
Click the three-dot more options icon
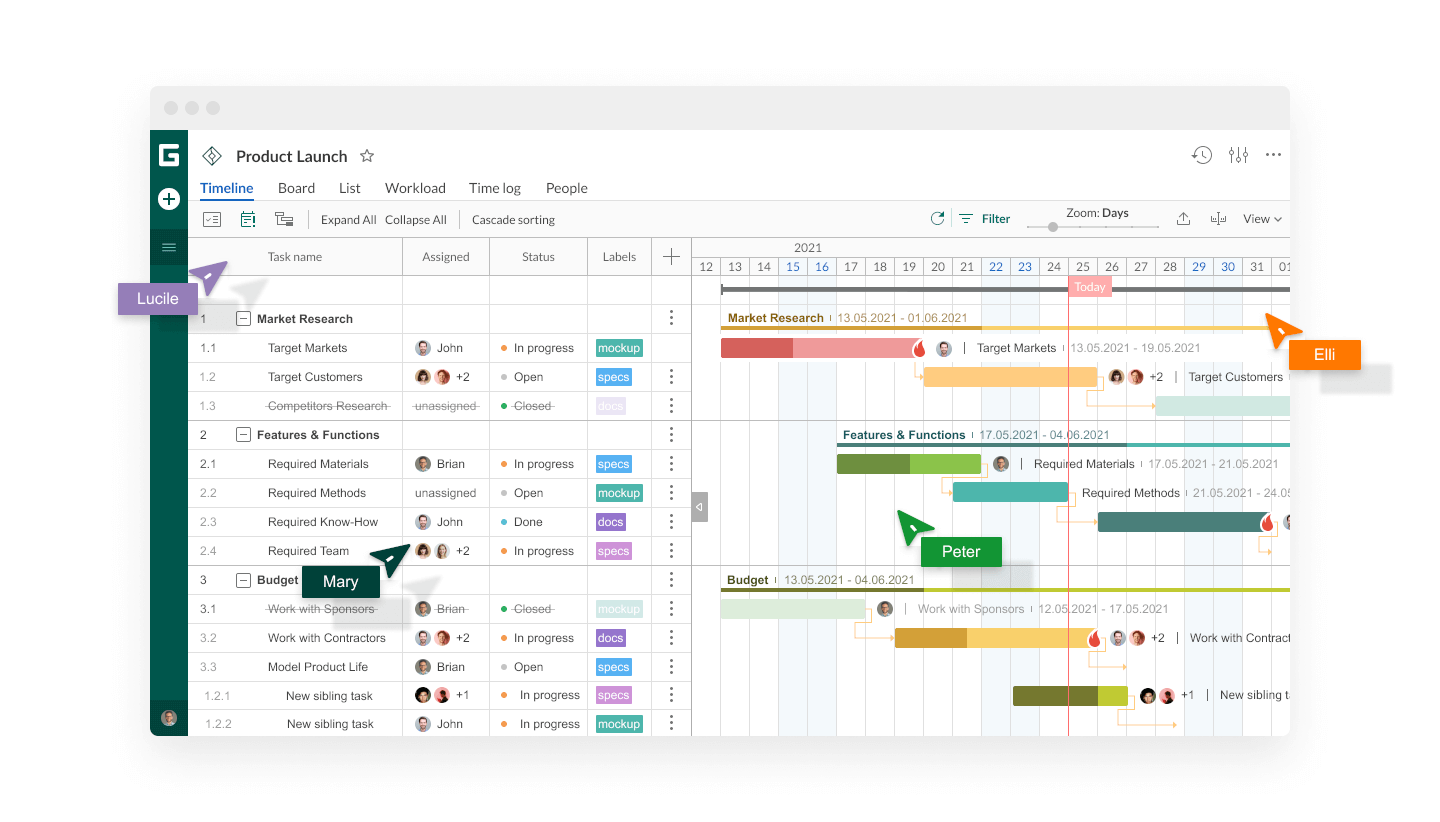point(1274,155)
